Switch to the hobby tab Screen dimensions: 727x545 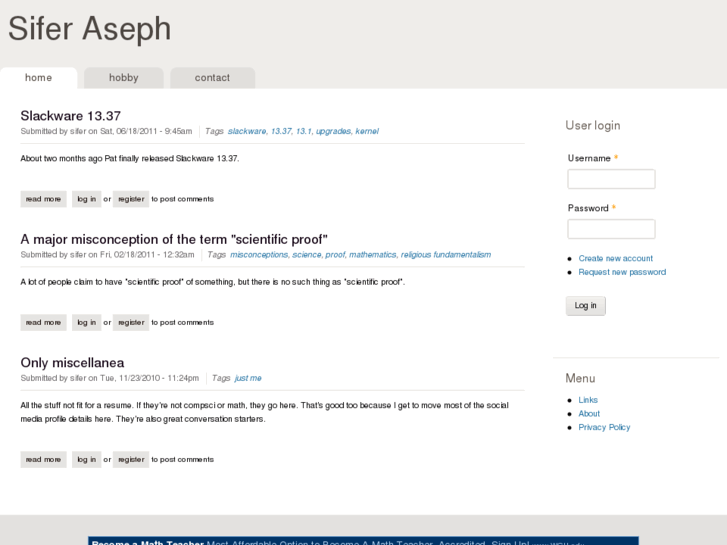pyautogui.click(x=124, y=78)
